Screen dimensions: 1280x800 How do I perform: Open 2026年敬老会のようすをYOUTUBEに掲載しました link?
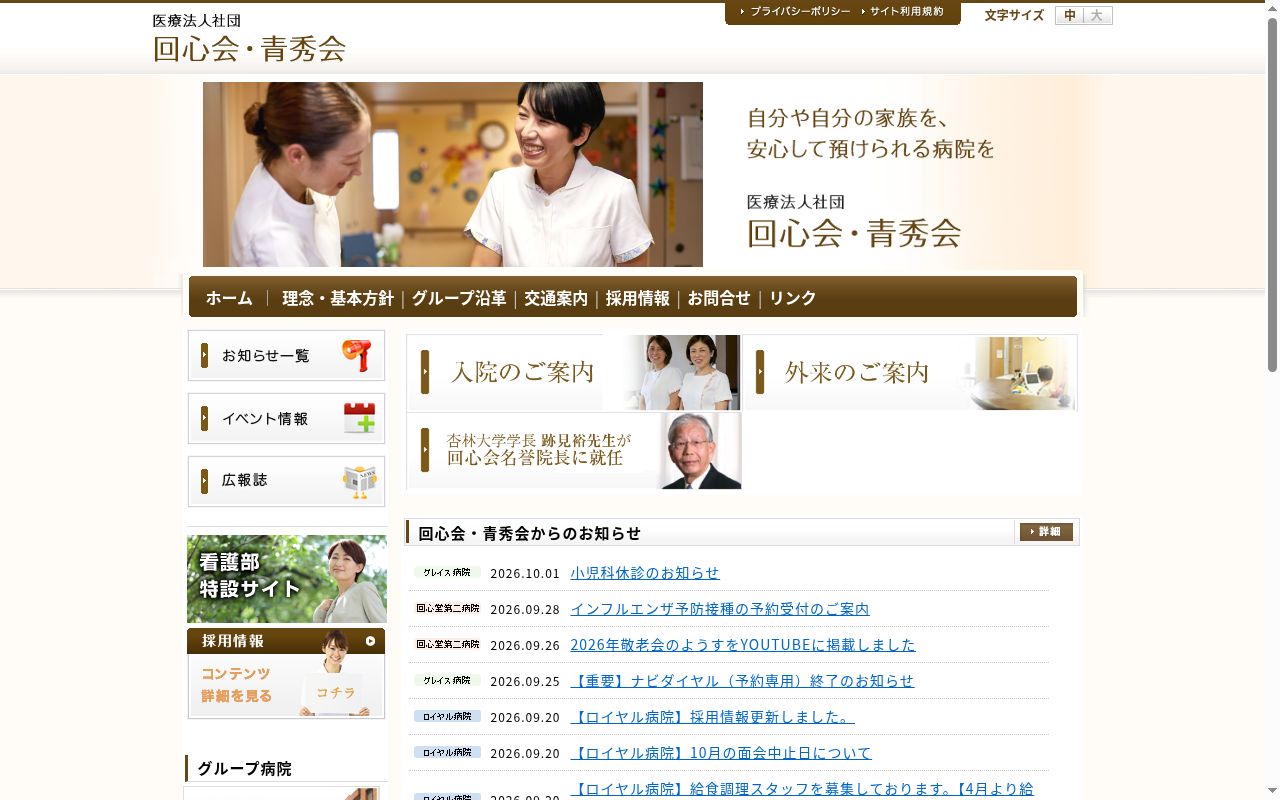(743, 645)
